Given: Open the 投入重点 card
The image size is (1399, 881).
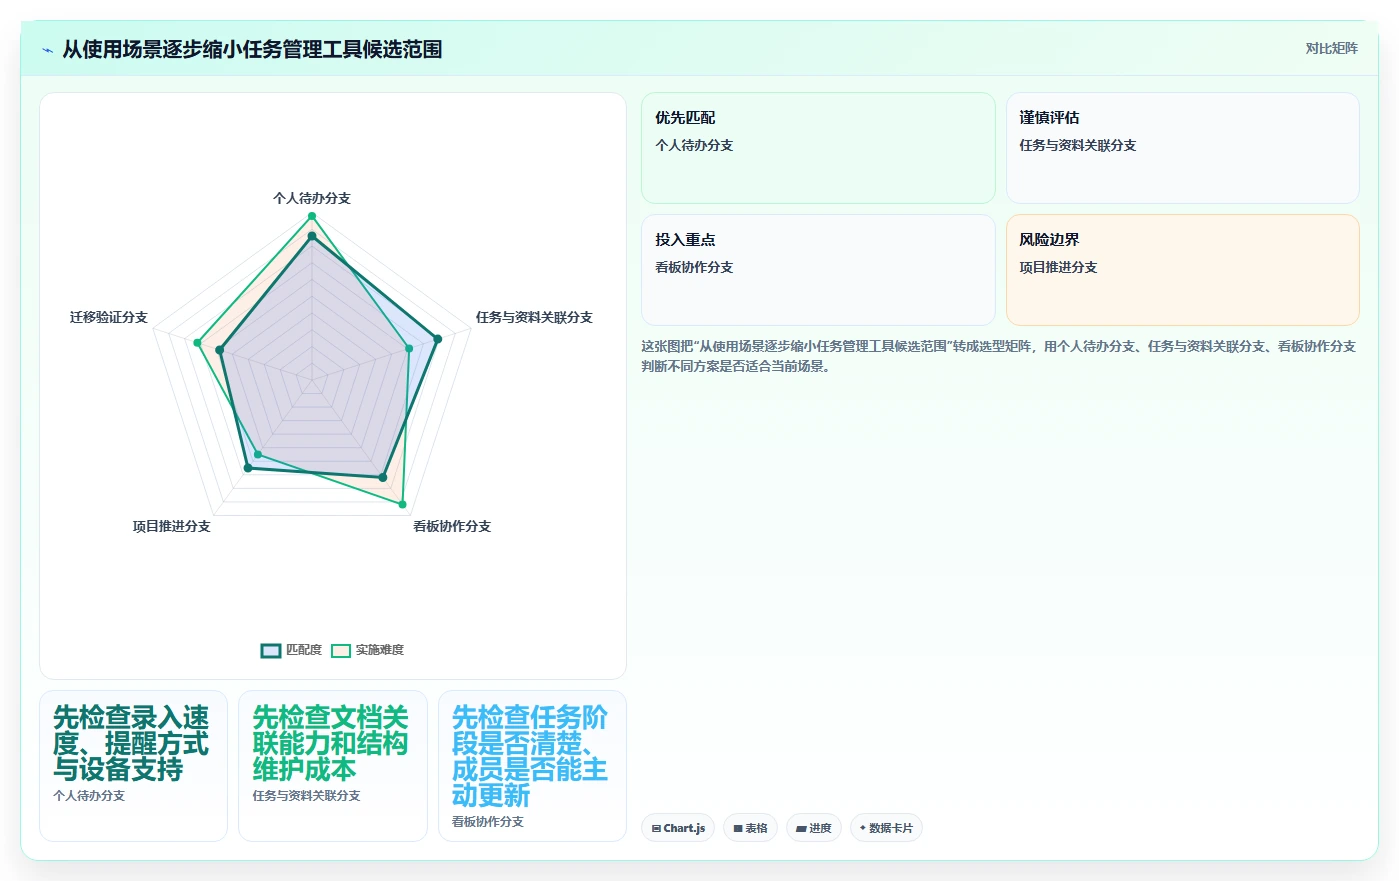Looking at the screenshot, I should click(818, 270).
